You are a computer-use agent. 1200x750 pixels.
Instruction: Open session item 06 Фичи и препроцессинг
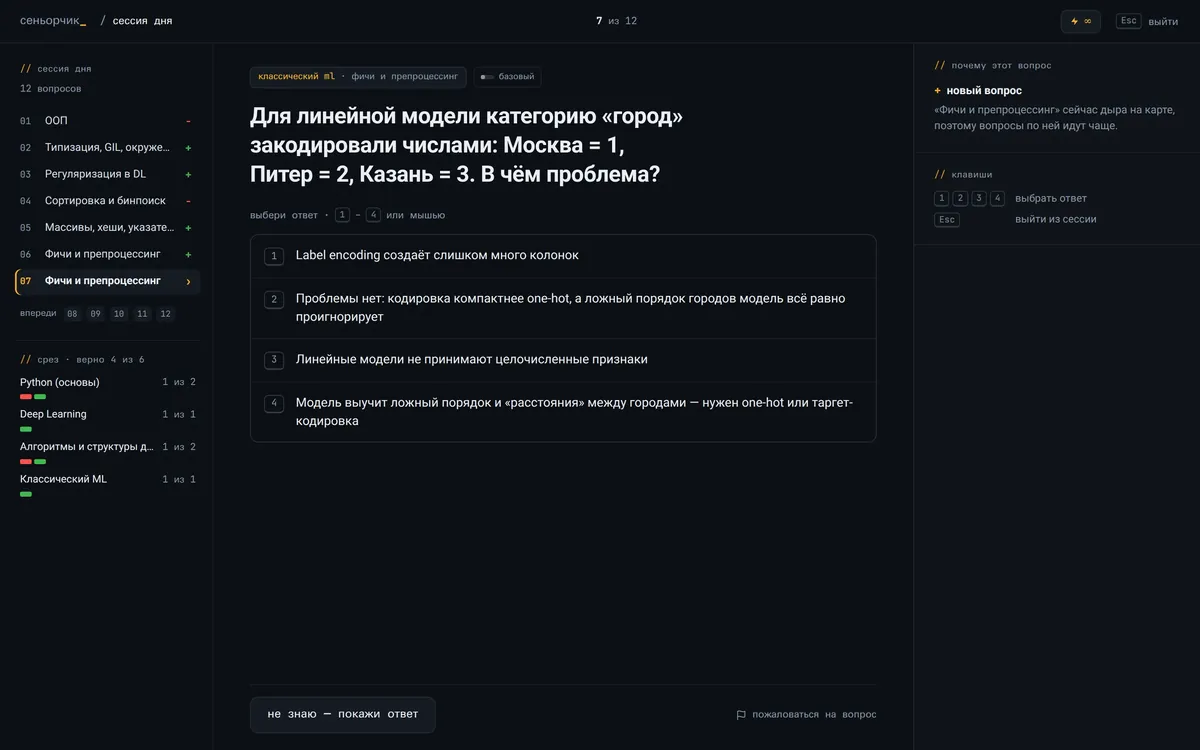point(107,254)
